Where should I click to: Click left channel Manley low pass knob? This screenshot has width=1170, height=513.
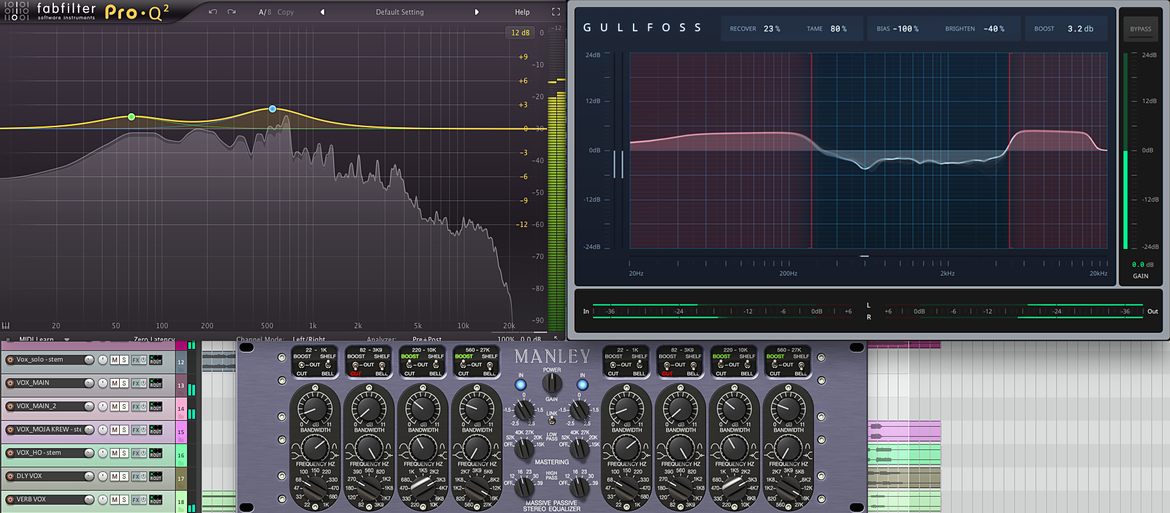(x=524, y=449)
